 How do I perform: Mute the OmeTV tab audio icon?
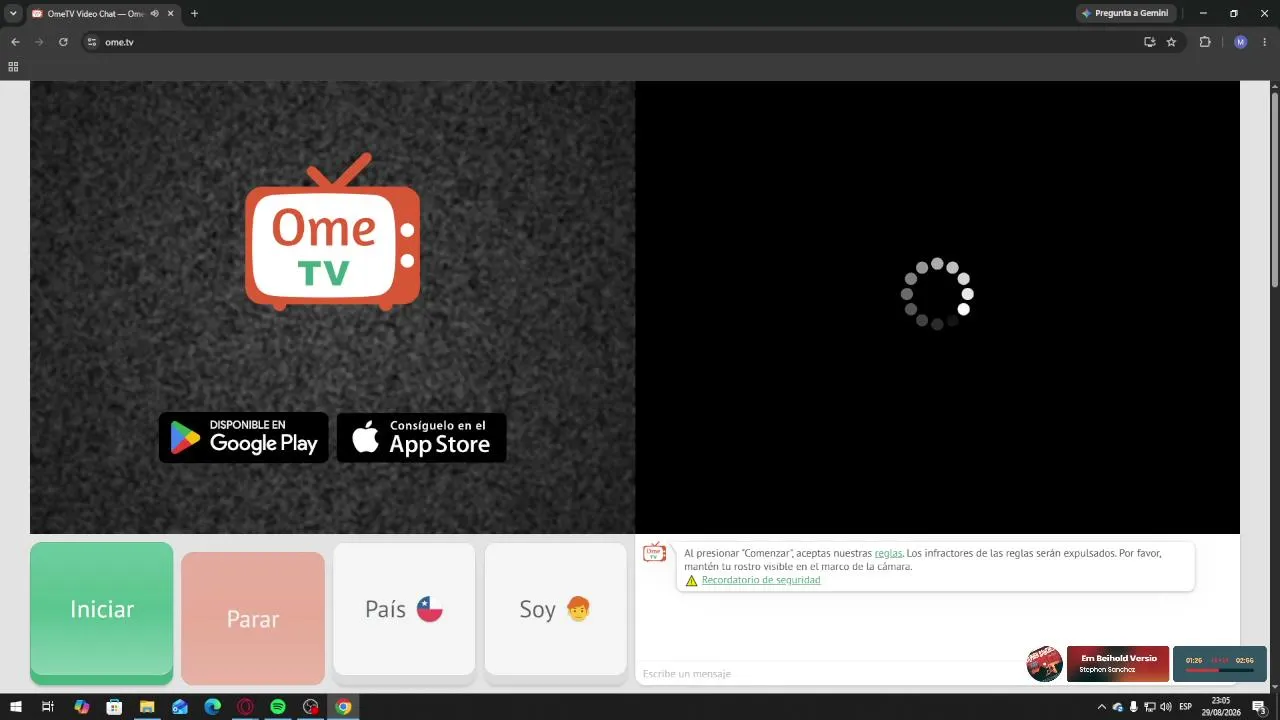pyautogui.click(x=155, y=13)
